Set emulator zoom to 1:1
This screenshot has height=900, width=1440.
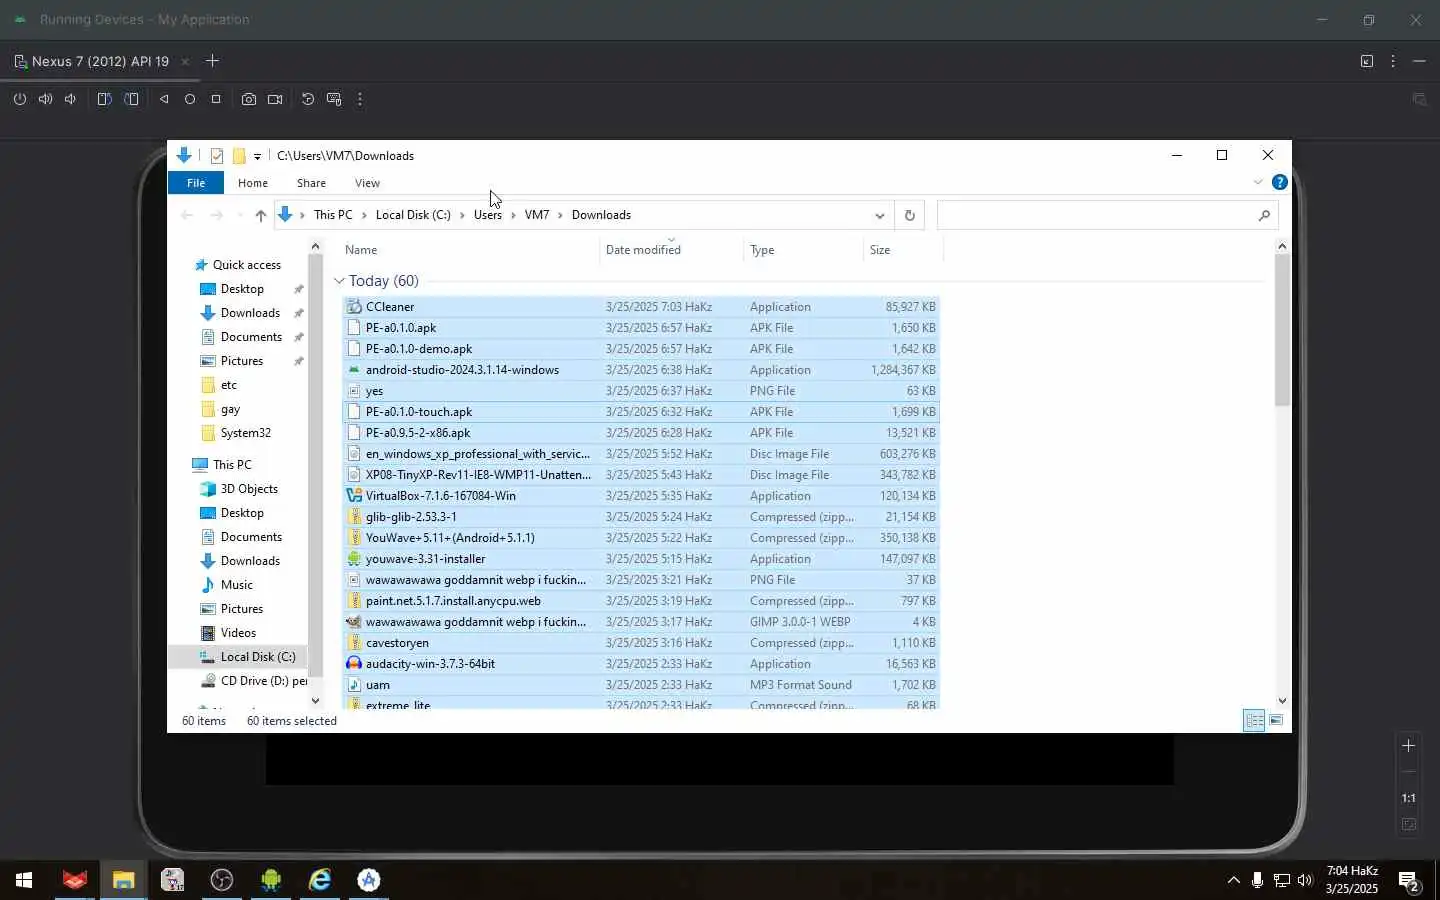(x=1408, y=798)
